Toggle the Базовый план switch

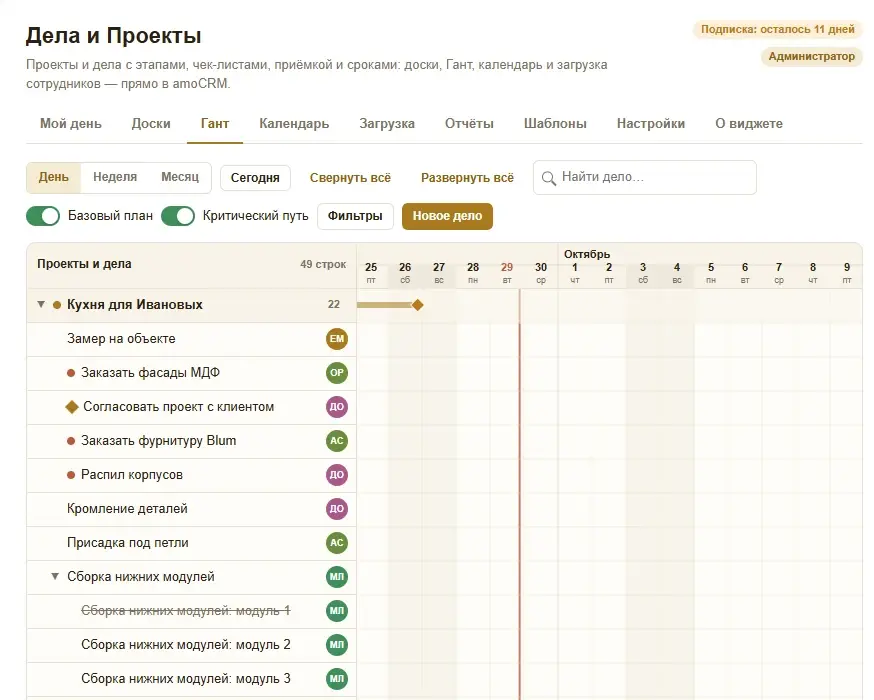43,216
